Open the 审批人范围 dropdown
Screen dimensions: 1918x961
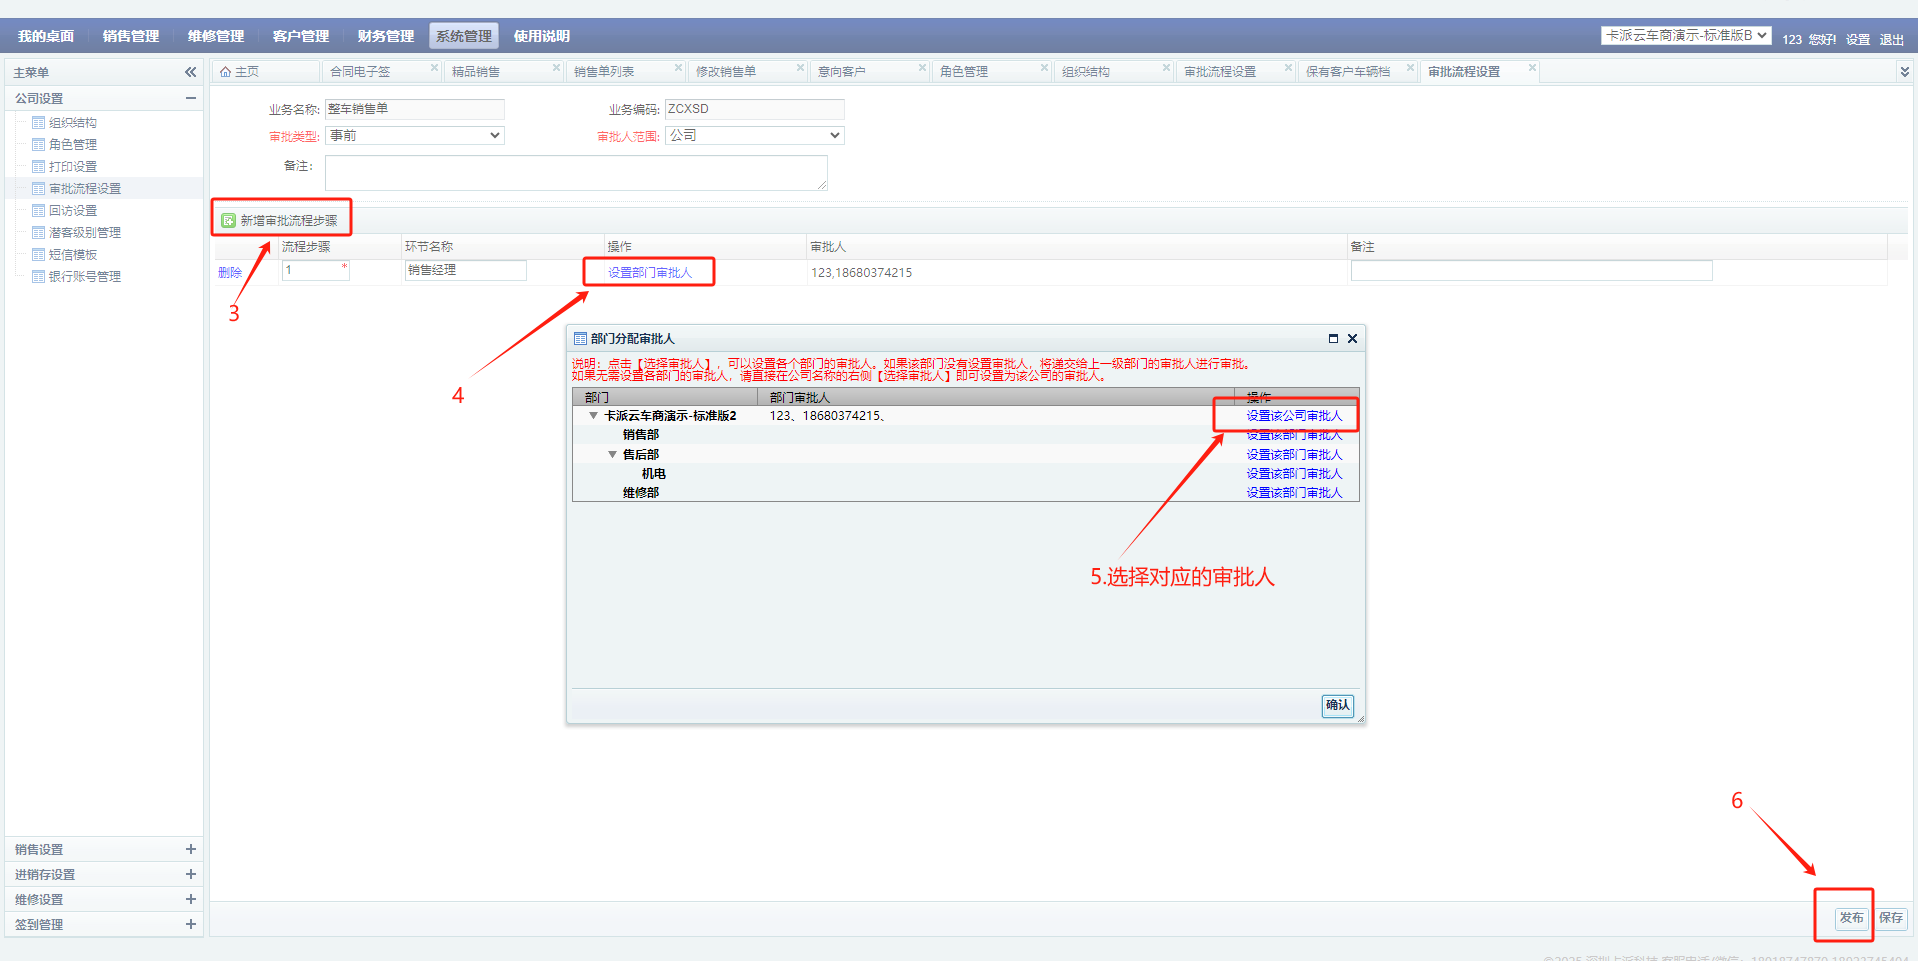(755, 136)
